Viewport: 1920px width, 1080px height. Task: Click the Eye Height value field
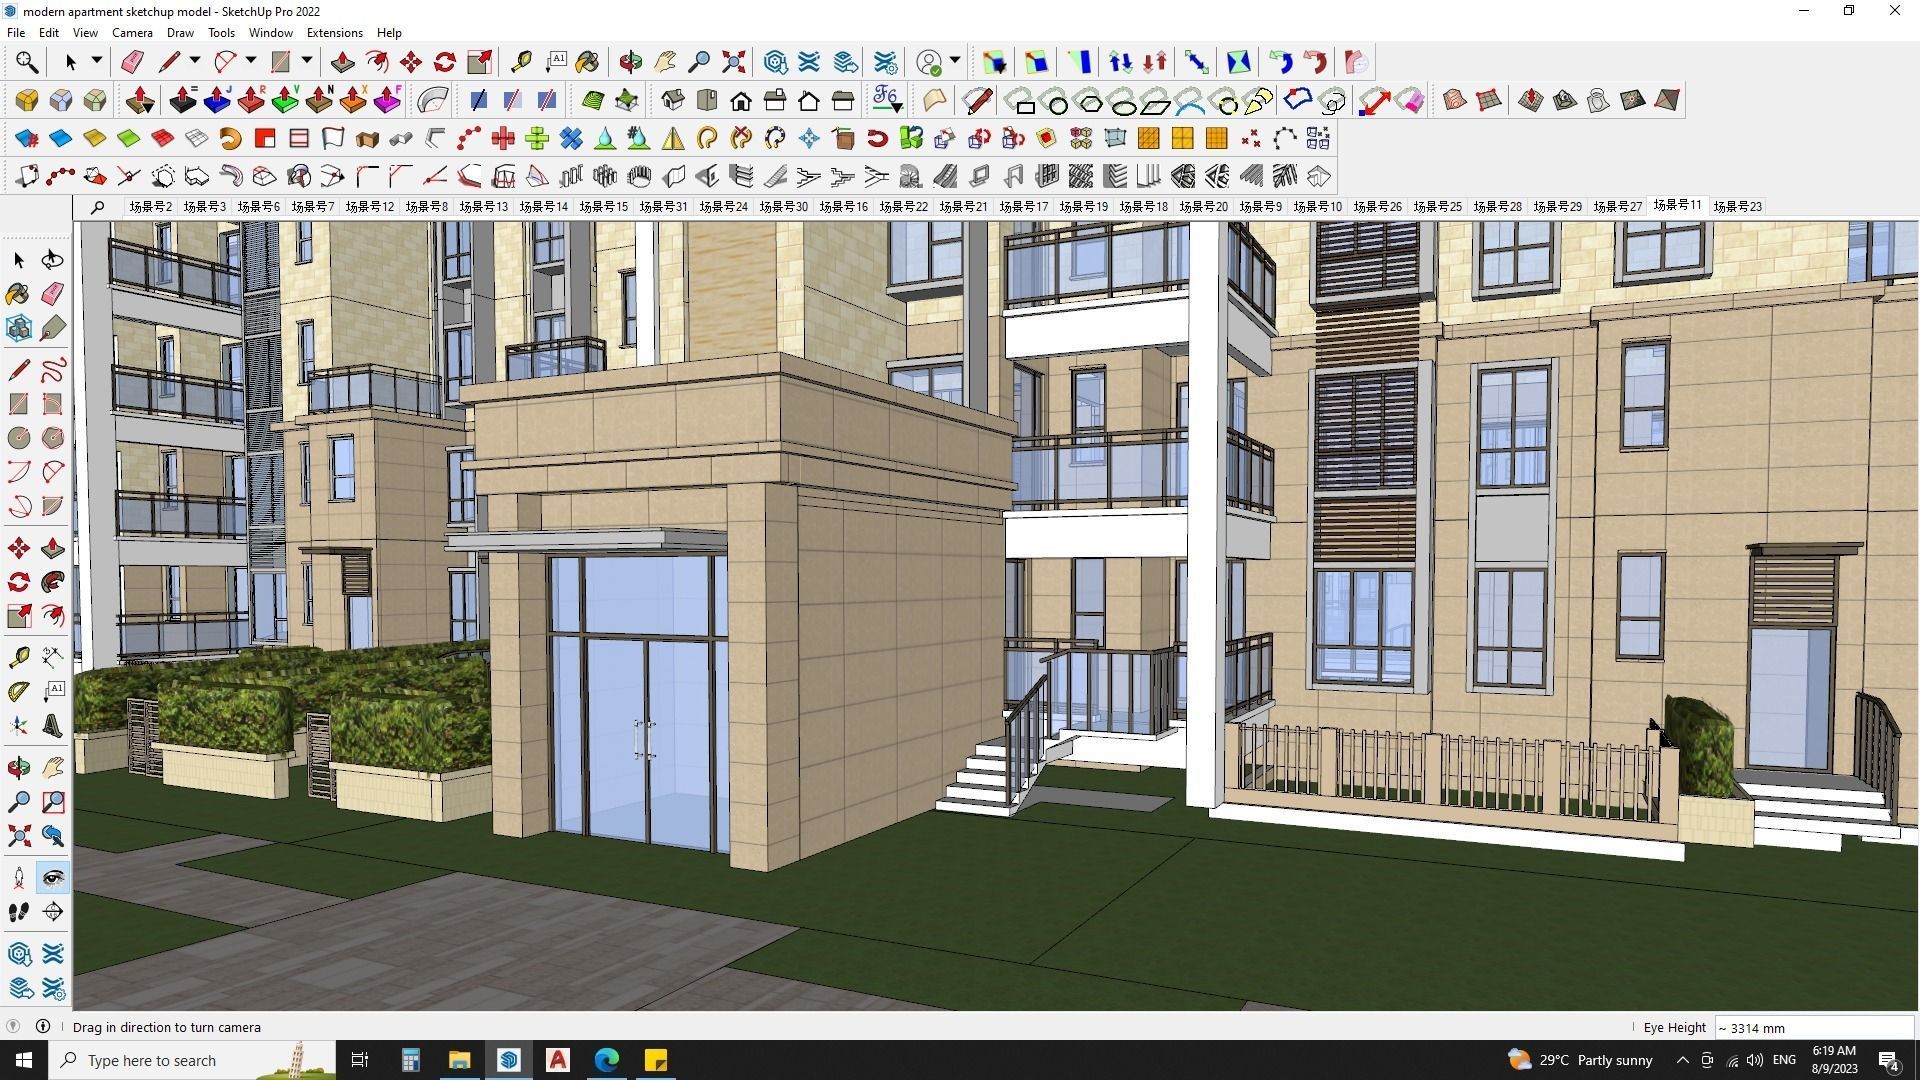point(1814,1028)
